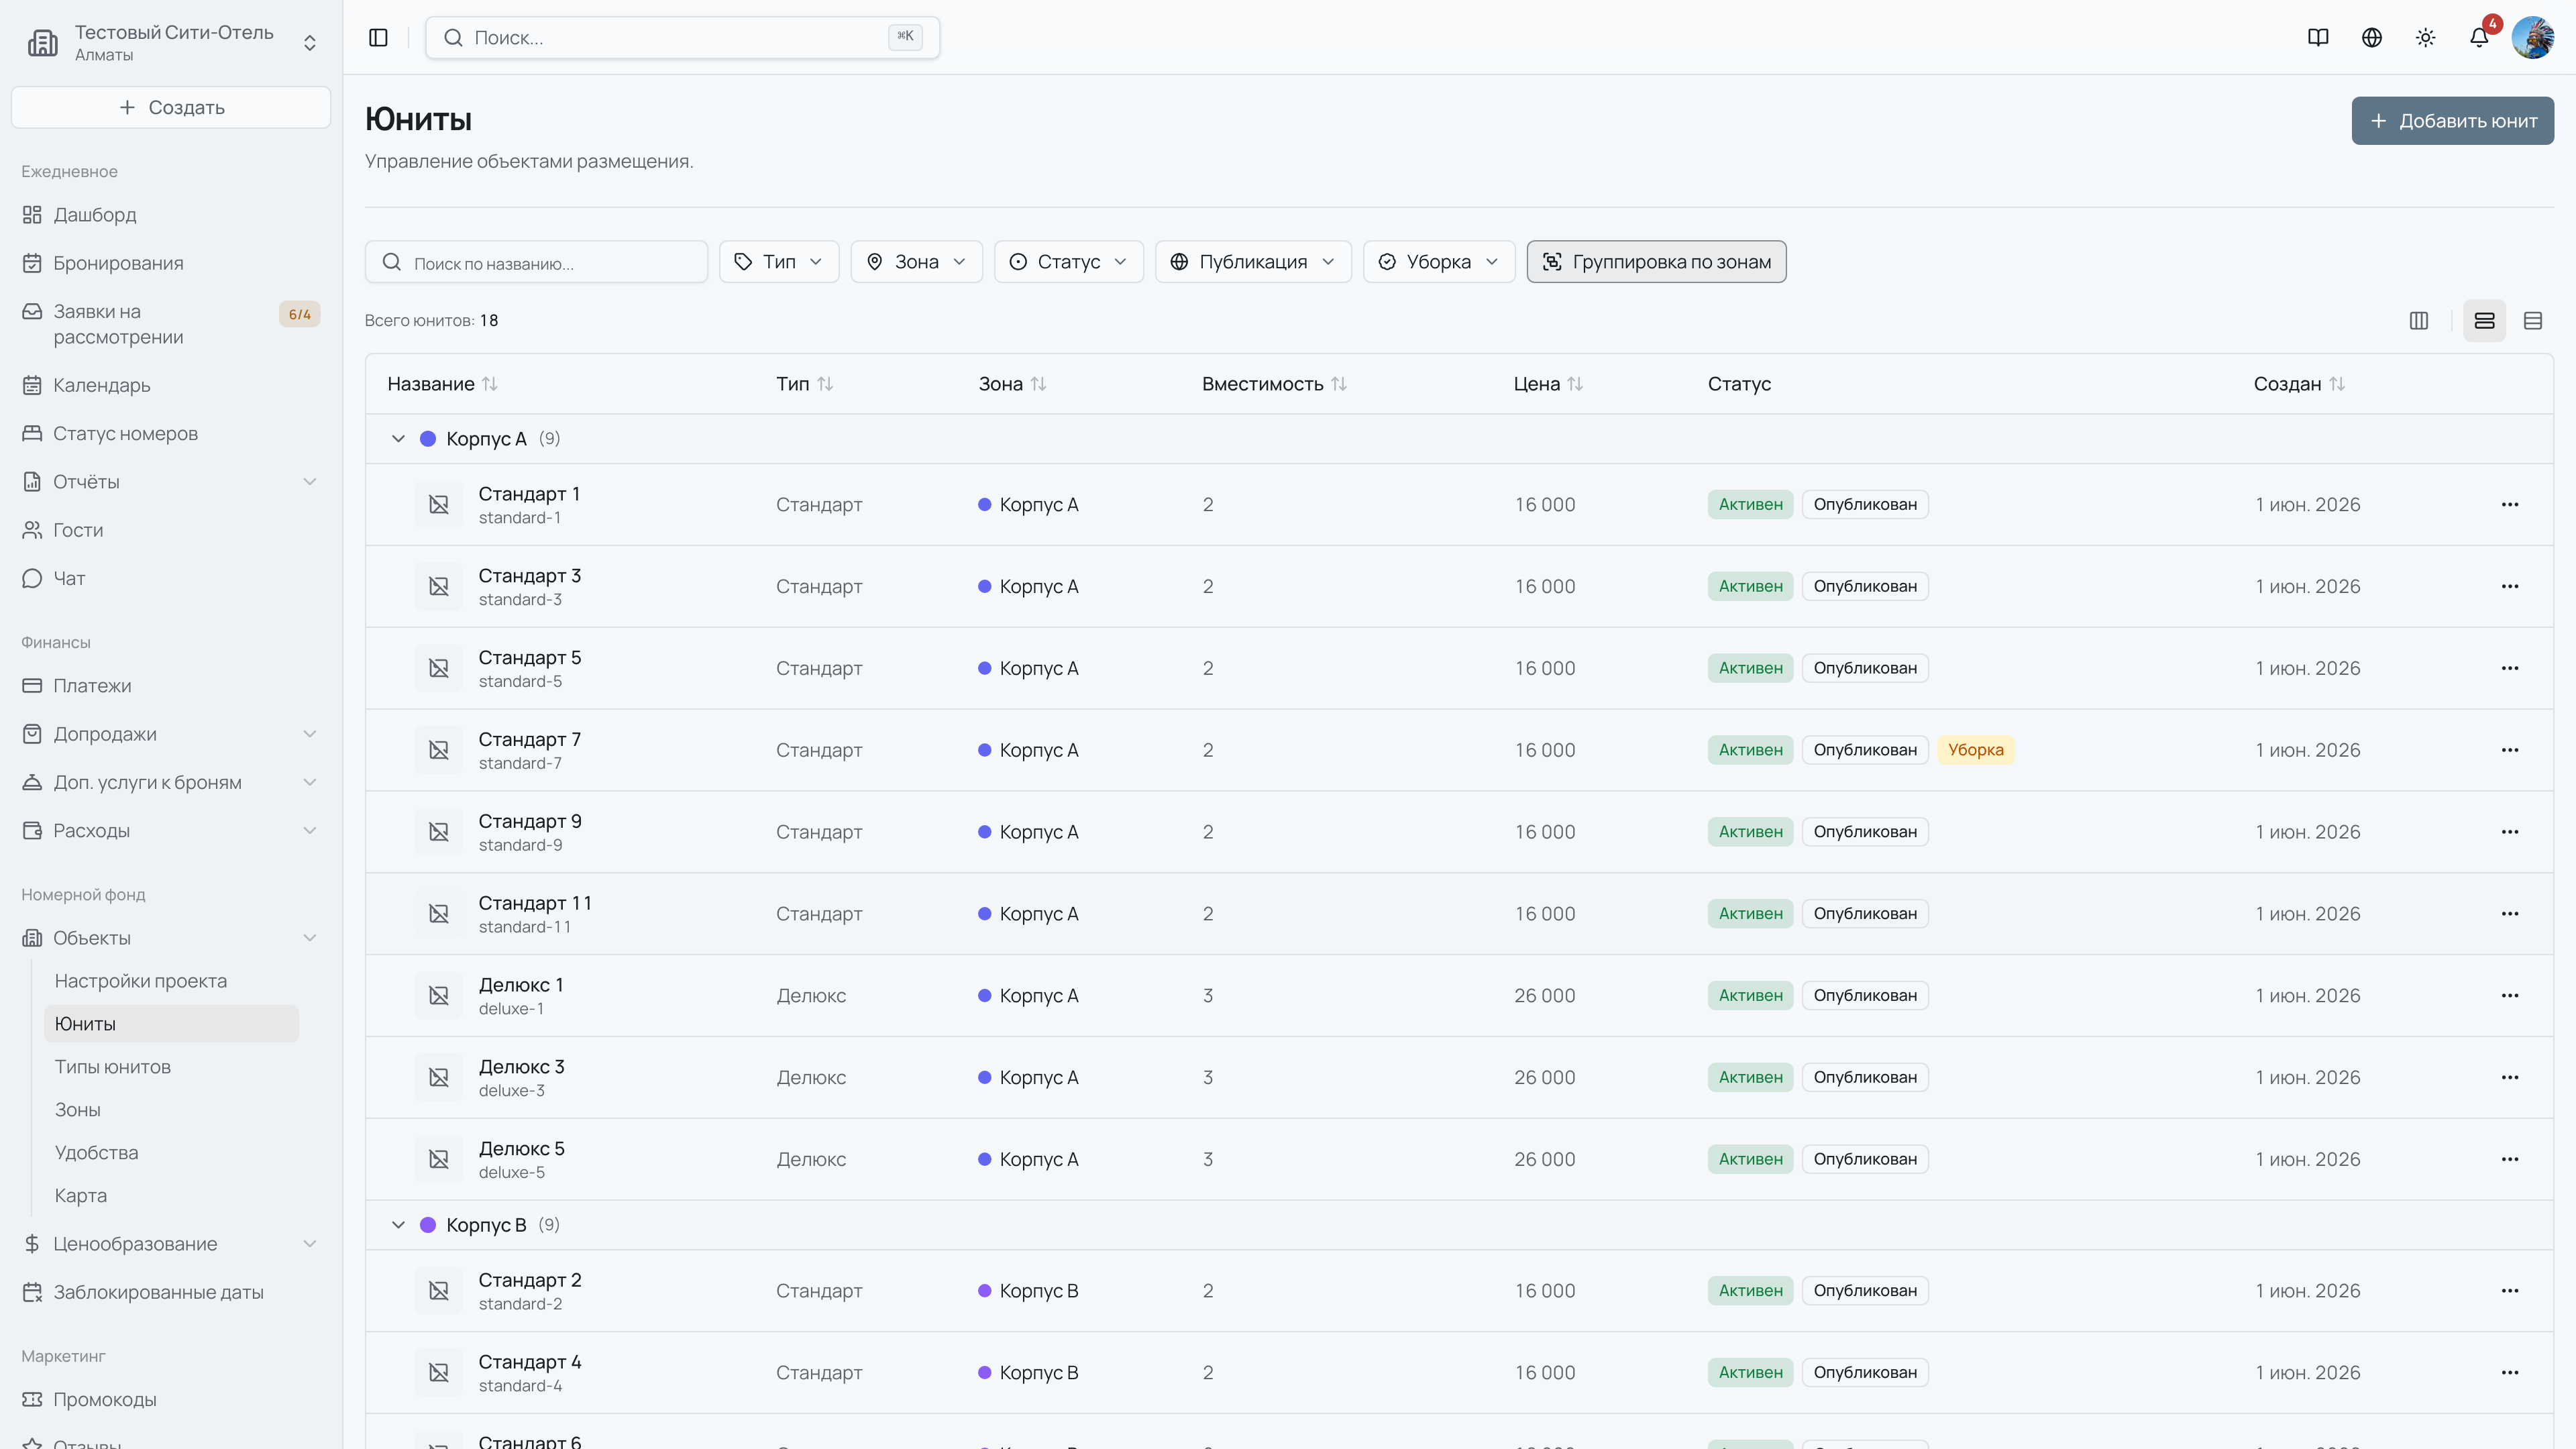2576x1449 pixels.
Task: Open actions menu for Делюкс 1
Action: tap(2510, 995)
